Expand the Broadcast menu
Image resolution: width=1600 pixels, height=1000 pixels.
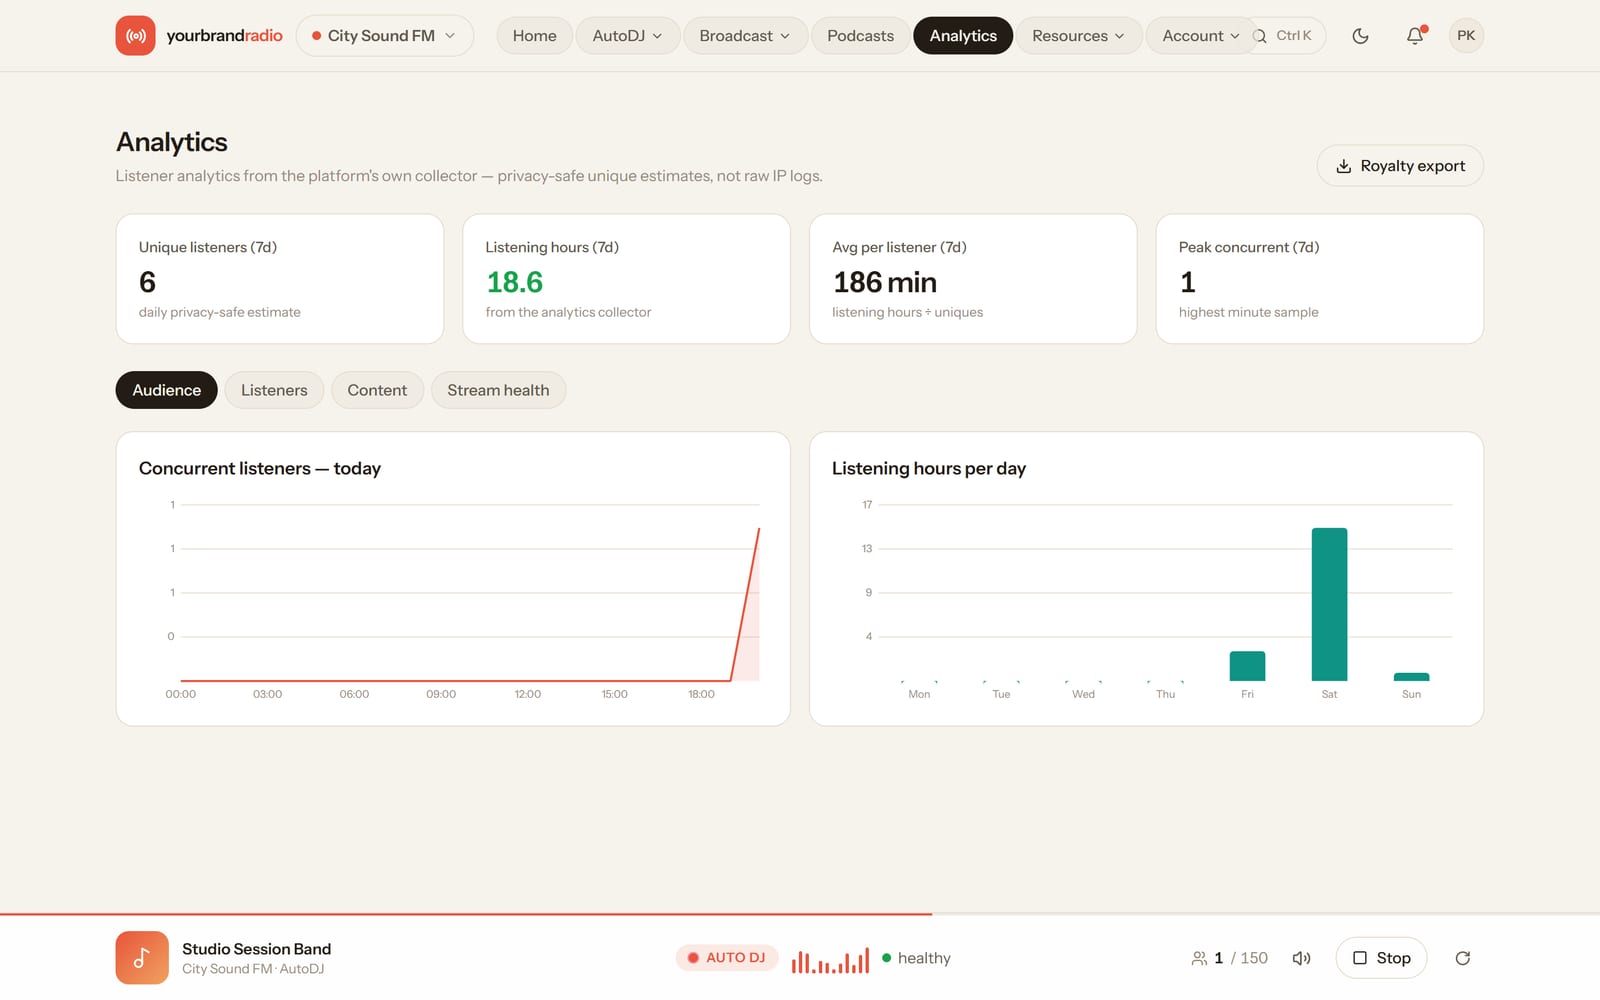(745, 36)
